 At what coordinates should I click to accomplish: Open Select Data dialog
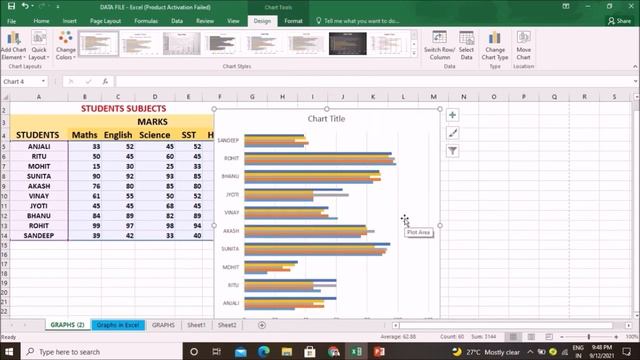point(466,46)
